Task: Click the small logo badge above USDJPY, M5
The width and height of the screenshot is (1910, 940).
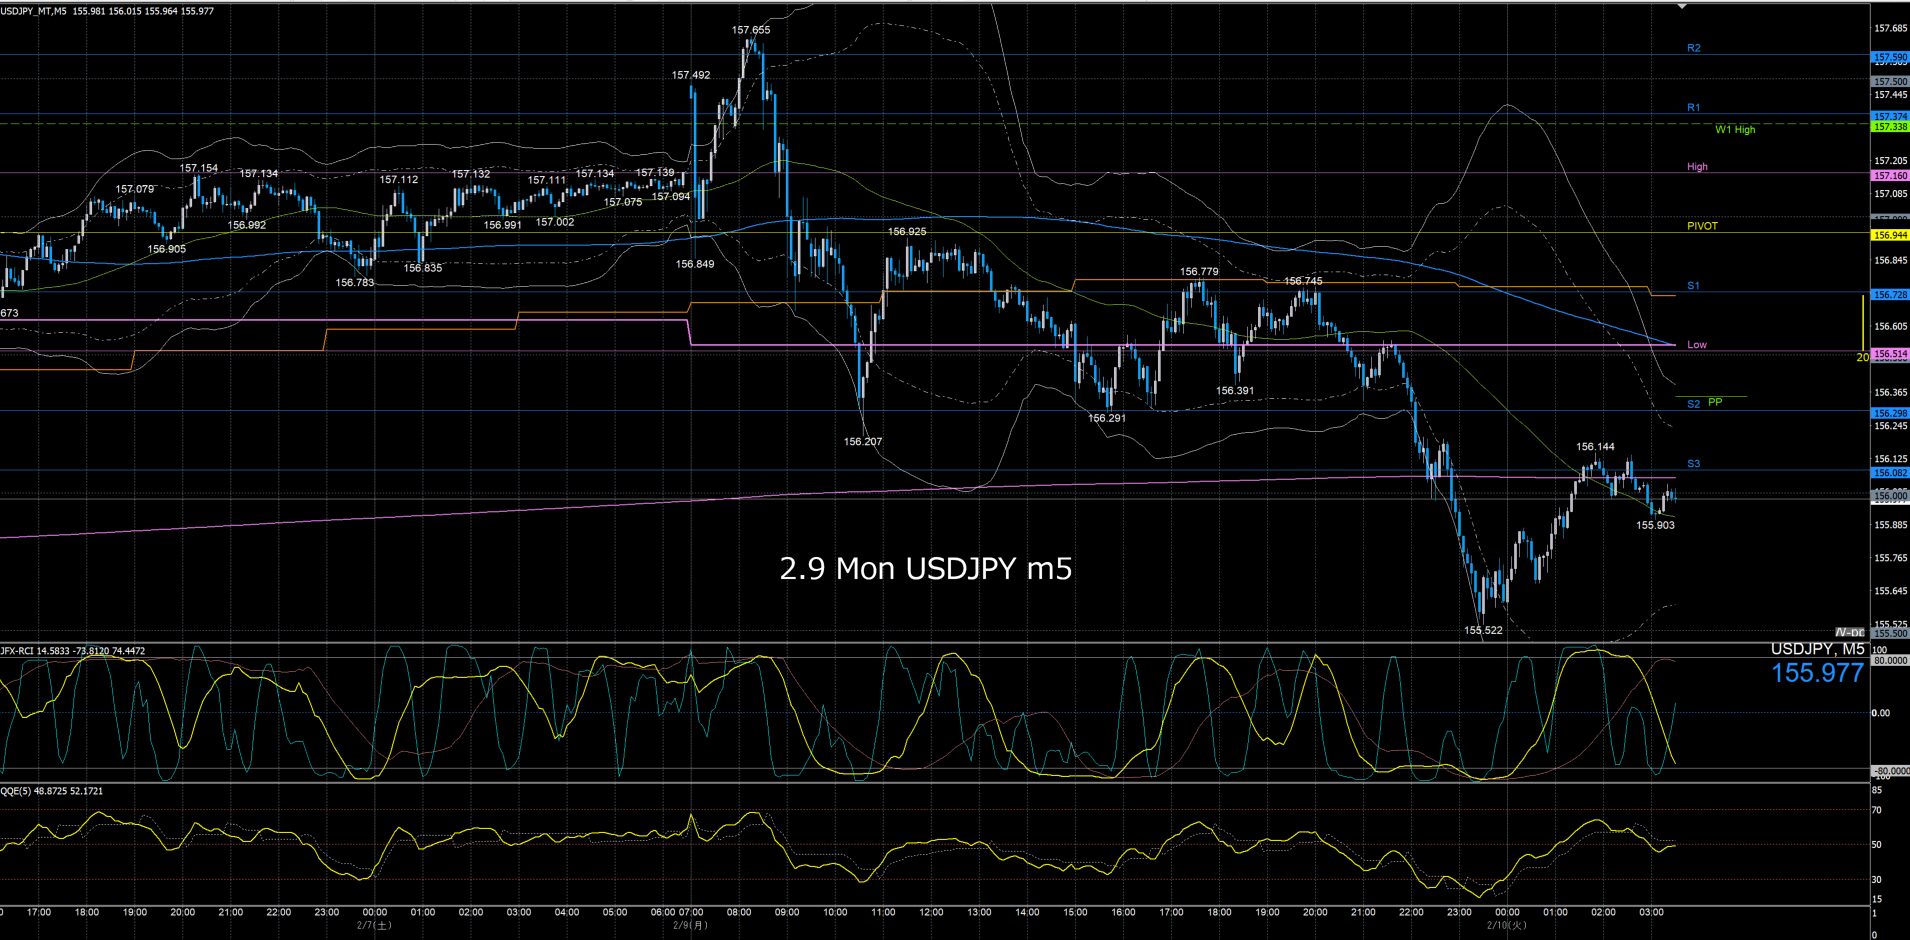Action: pyautogui.click(x=1850, y=632)
